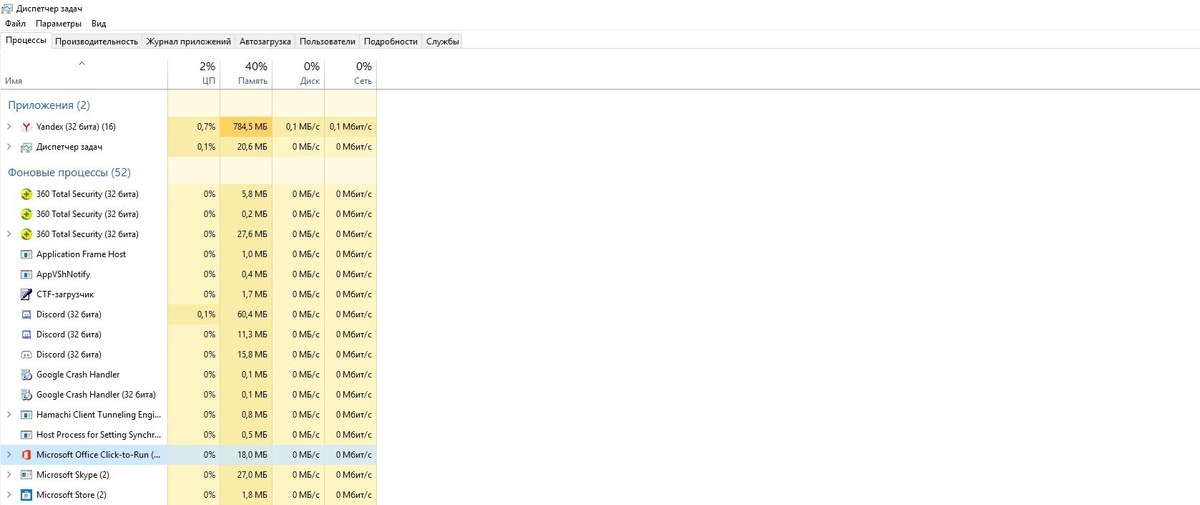Switch to the Службы tab
This screenshot has width=1200, height=505.
pos(443,42)
